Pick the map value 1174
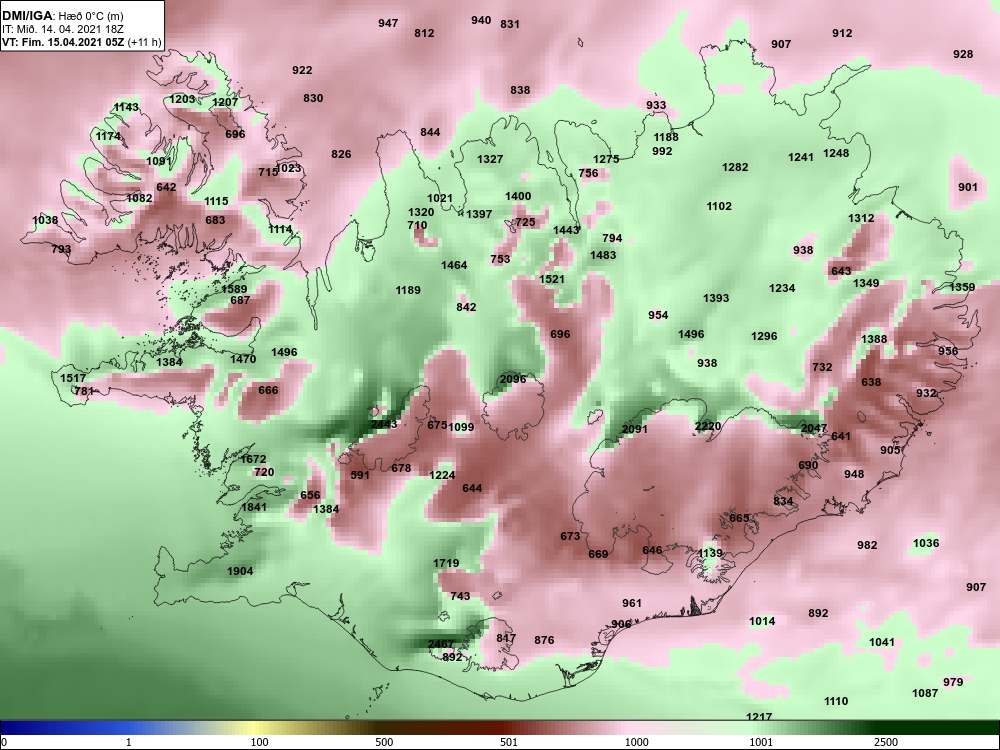This screenshot has width=1000, height=750. [x=108, y=136]
